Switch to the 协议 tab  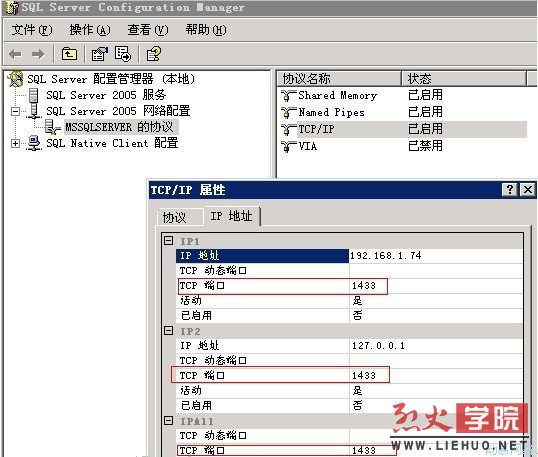coord(179,217)
